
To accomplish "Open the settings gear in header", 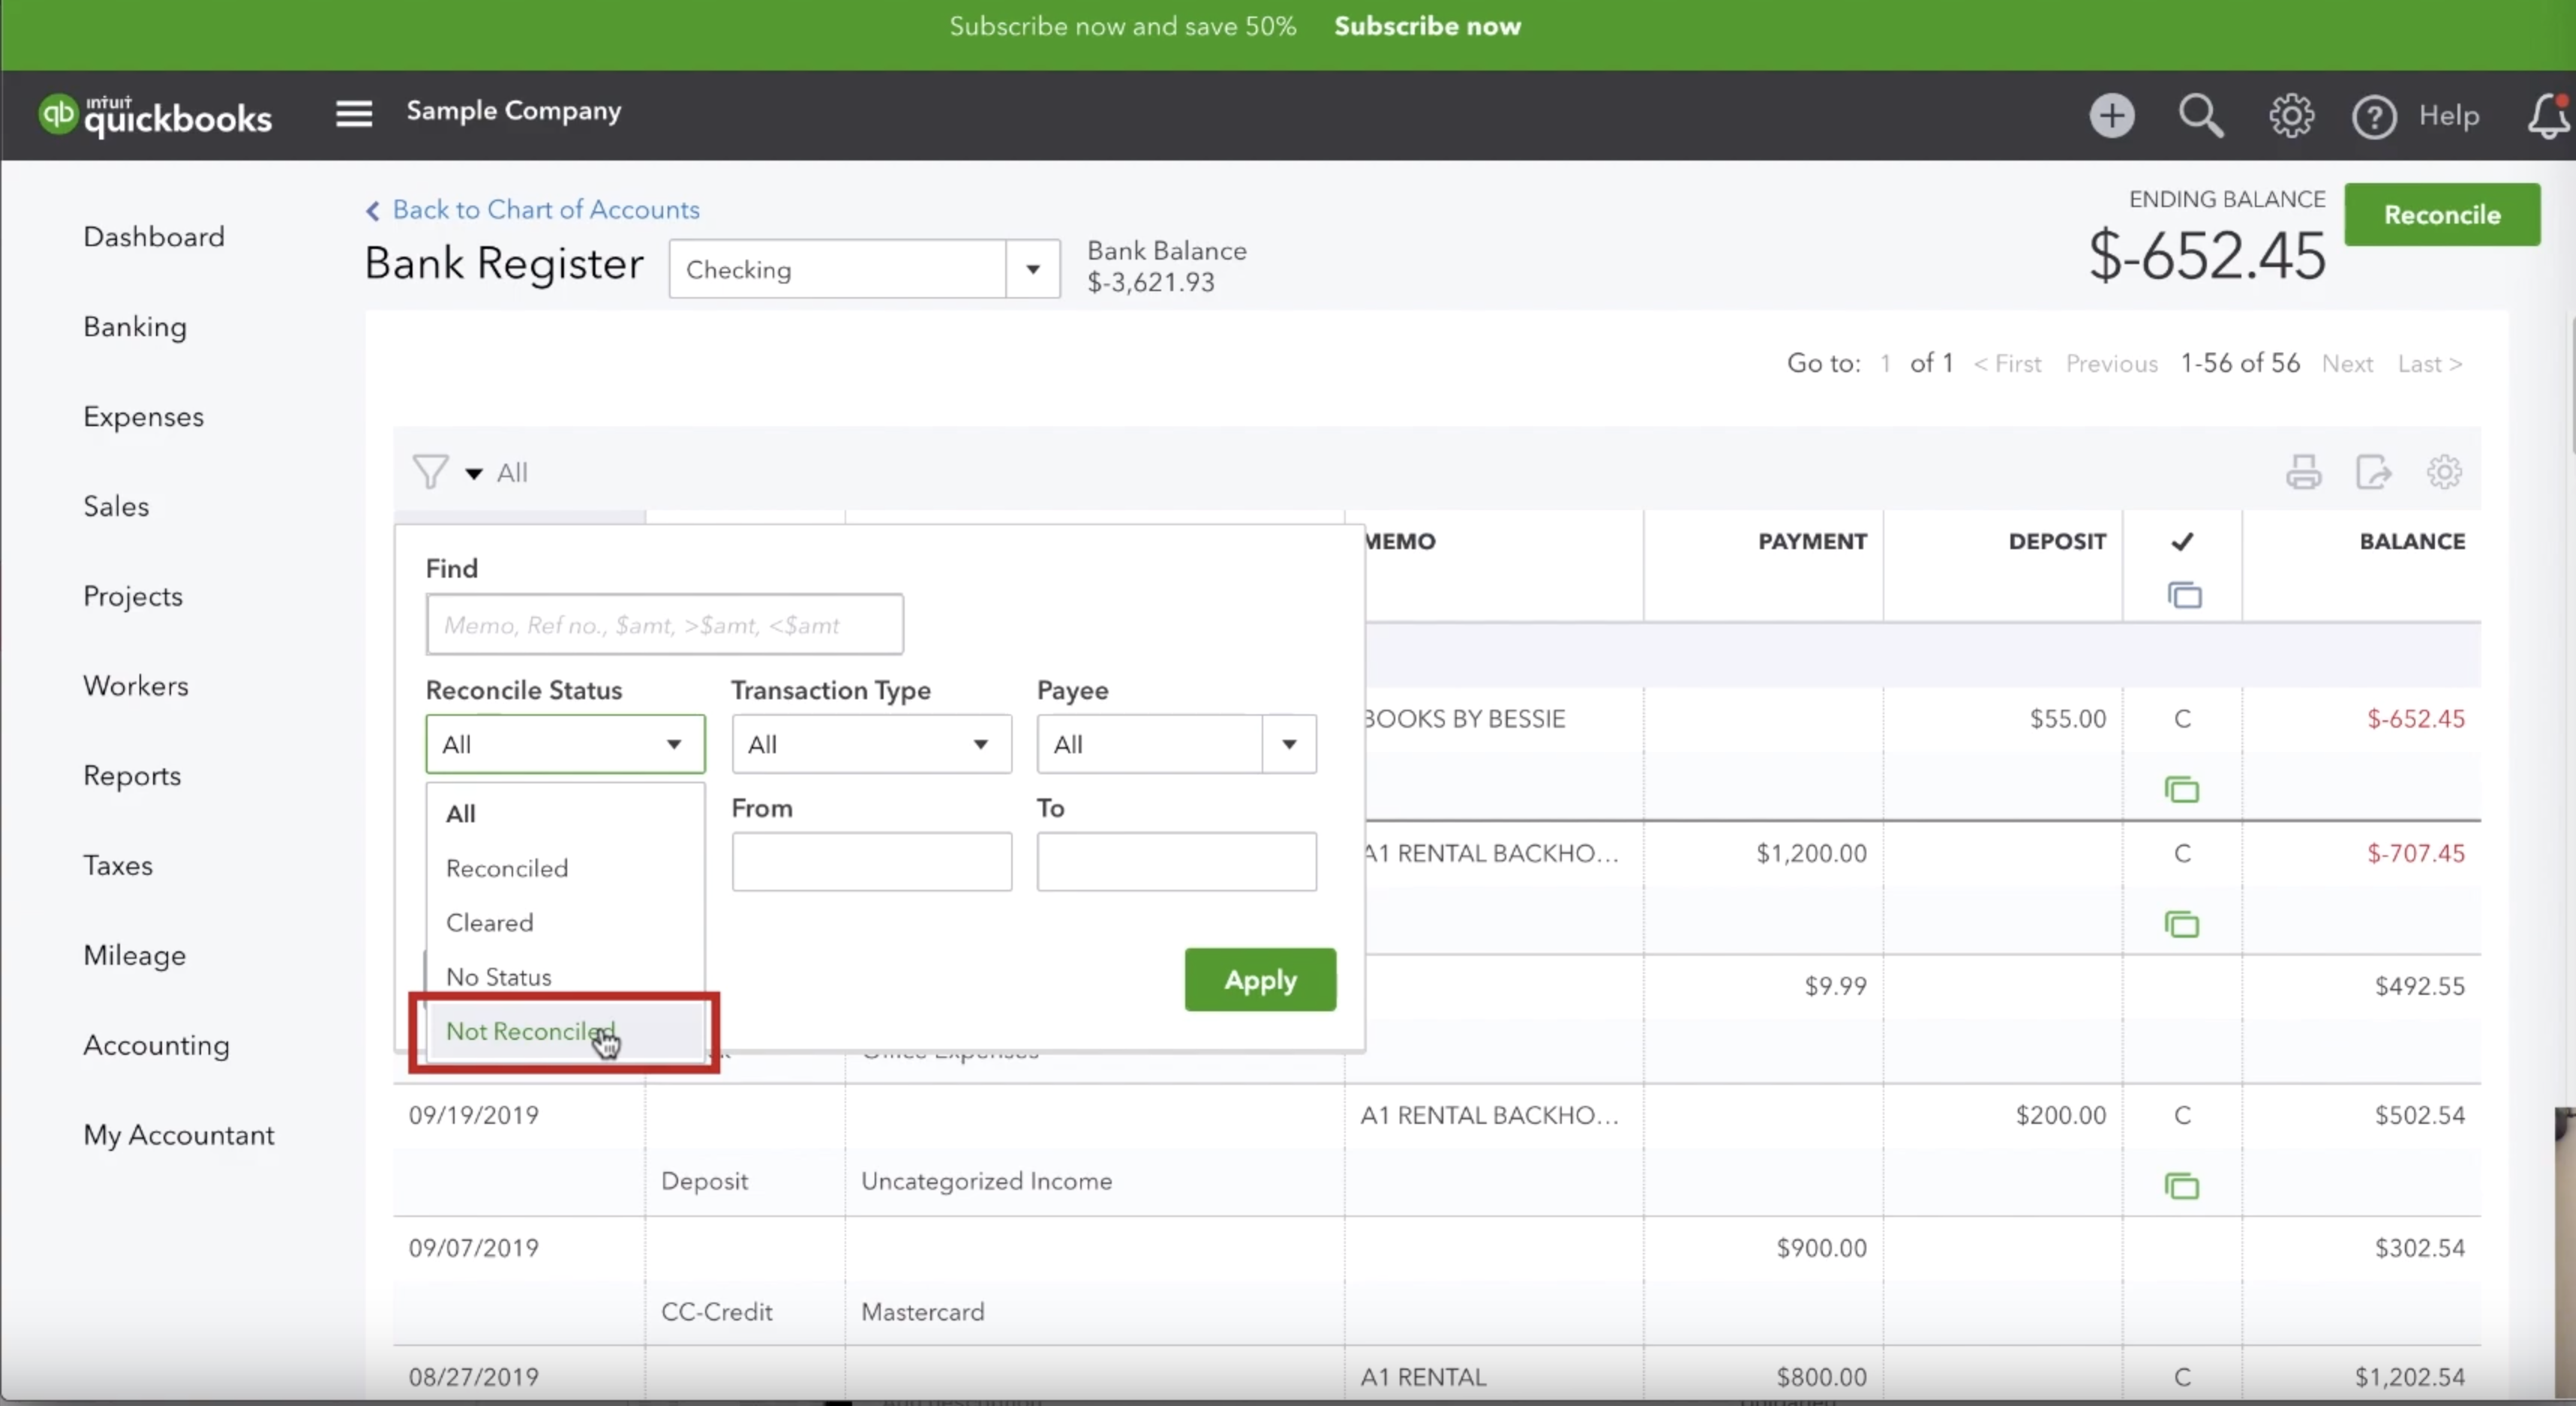I will (2290, 116).
